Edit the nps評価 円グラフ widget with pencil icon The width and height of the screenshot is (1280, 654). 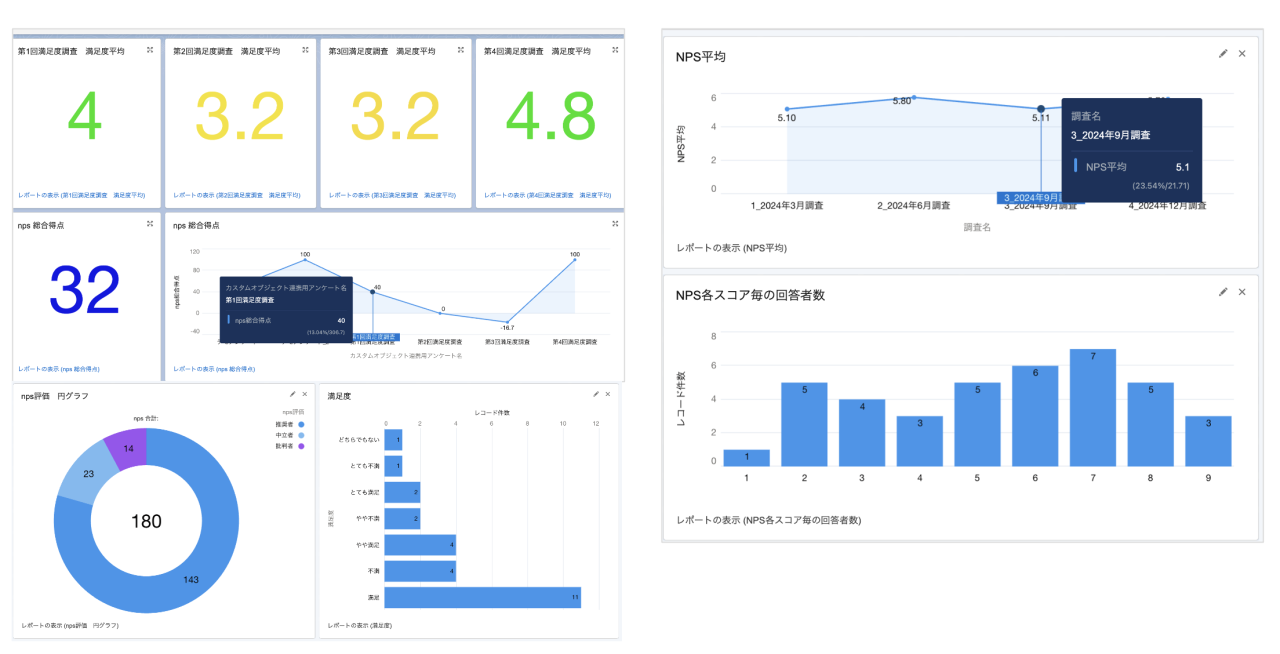pos(292,394)
